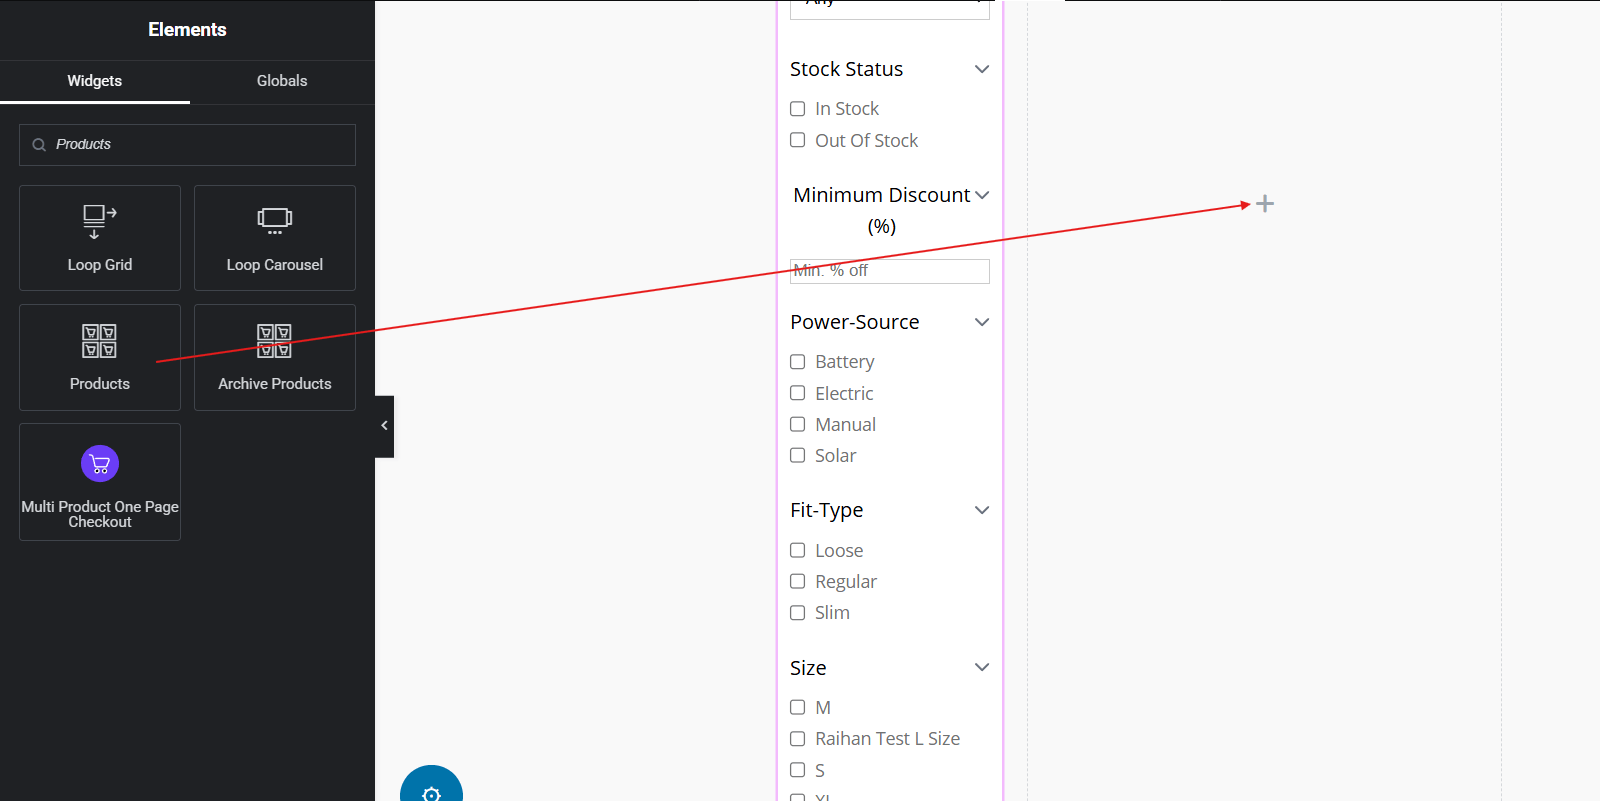This screenshot has height=801, width=1600.
Task: Check the In Stock filter
Action: 797,108
